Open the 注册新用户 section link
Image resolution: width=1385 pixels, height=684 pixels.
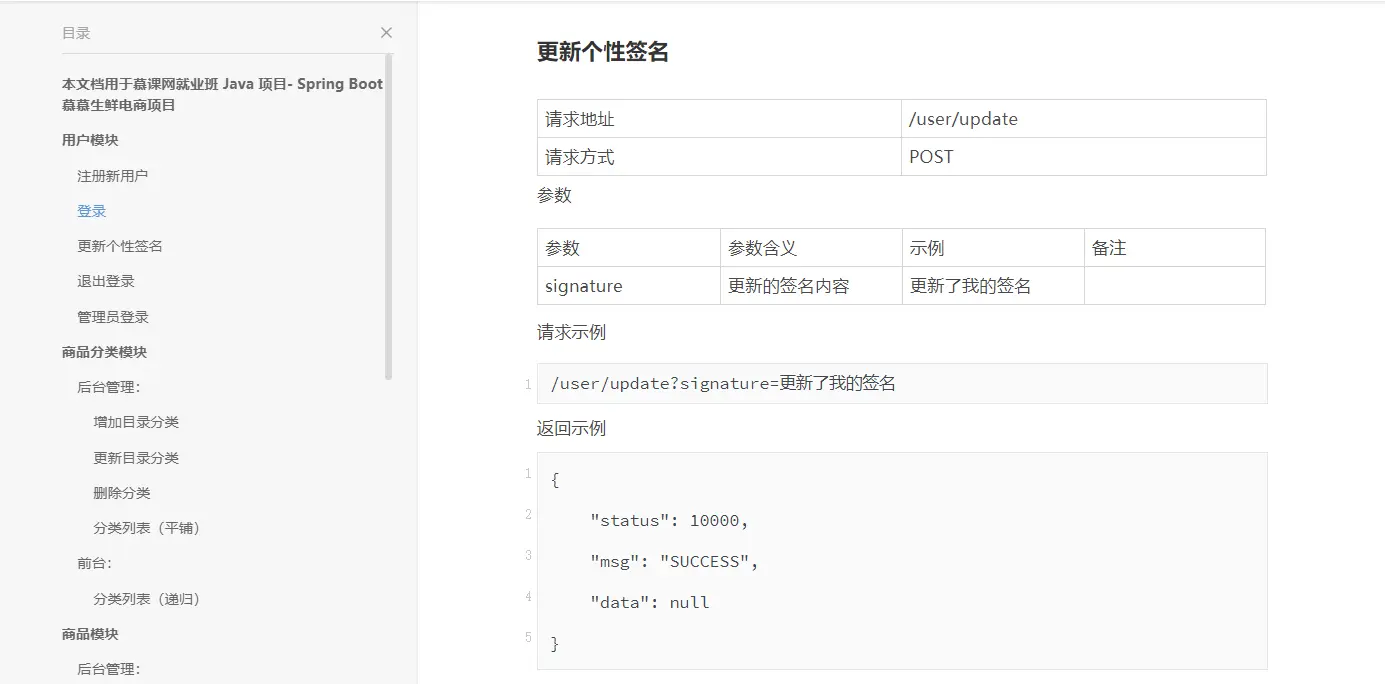[112, 176]
